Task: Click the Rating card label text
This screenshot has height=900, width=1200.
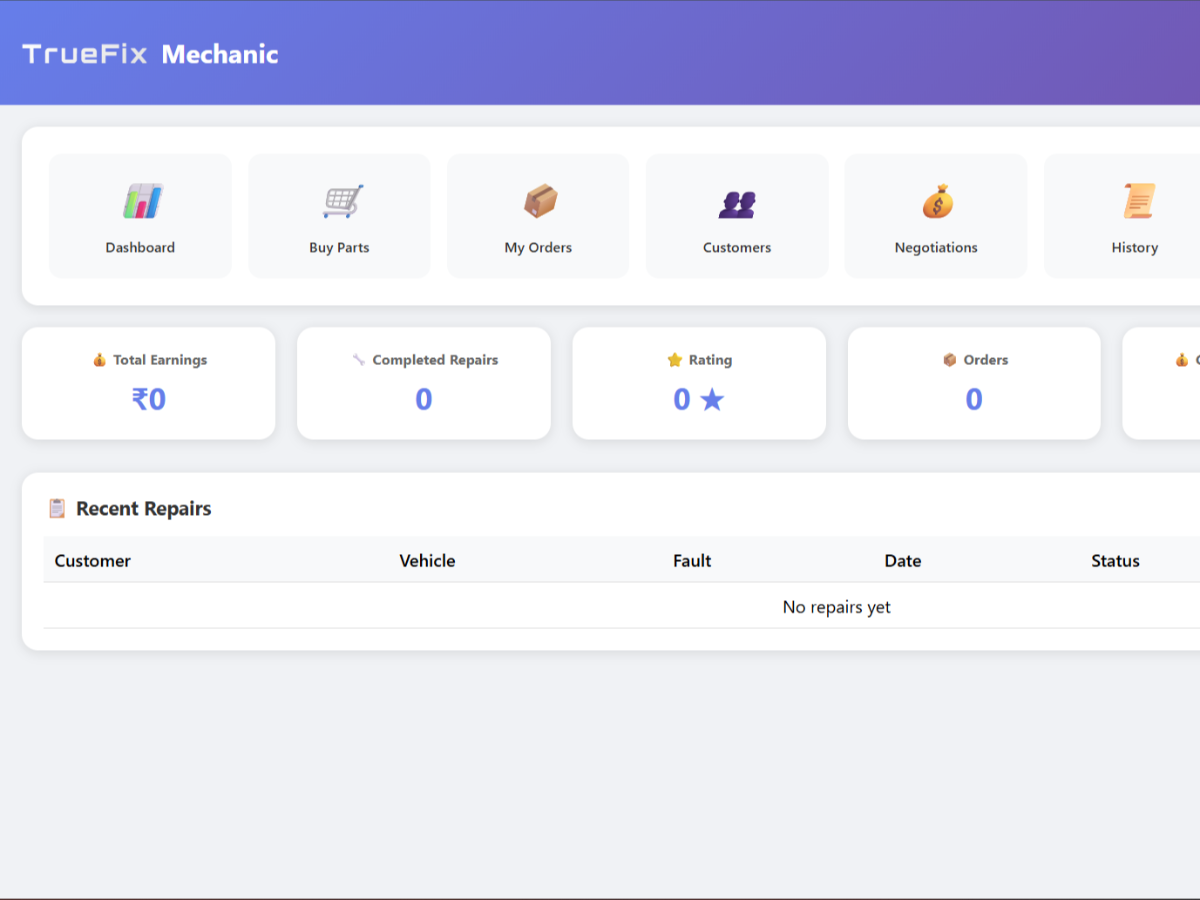Action: click(710, 360)
